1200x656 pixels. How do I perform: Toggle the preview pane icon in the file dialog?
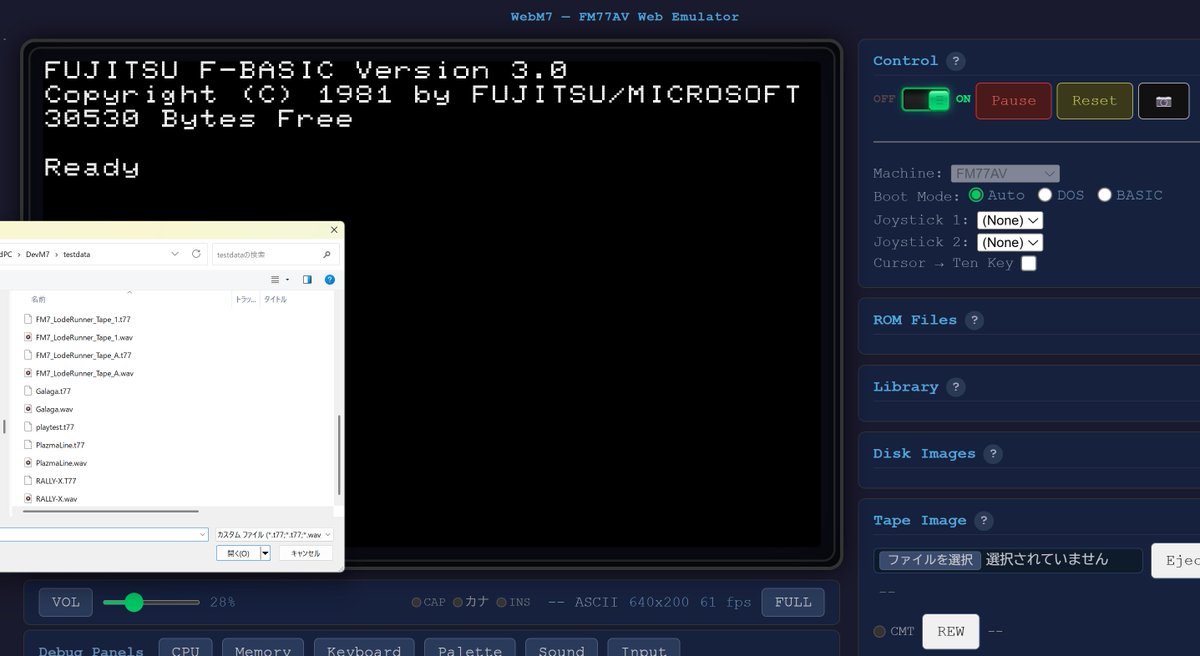click(x=307, y=280)
